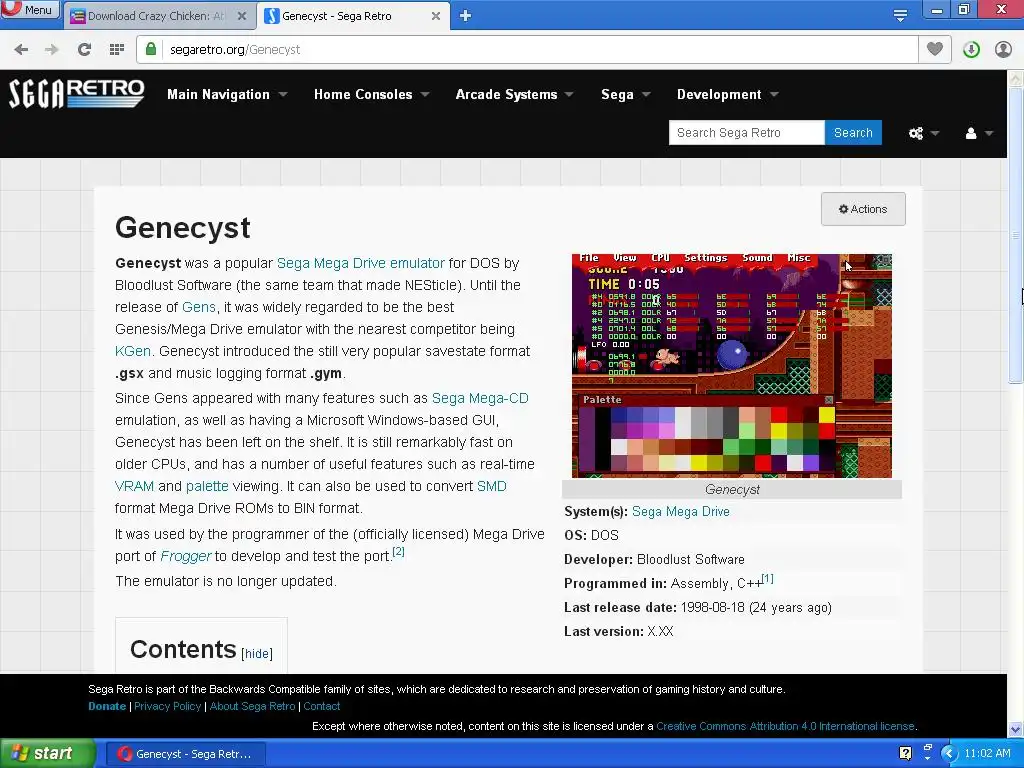The height and width of the screenshot is (768, 1024).
Task: Expand hidden tray icons with arrow
Action: pyautogui.click(x=948, y=754)
